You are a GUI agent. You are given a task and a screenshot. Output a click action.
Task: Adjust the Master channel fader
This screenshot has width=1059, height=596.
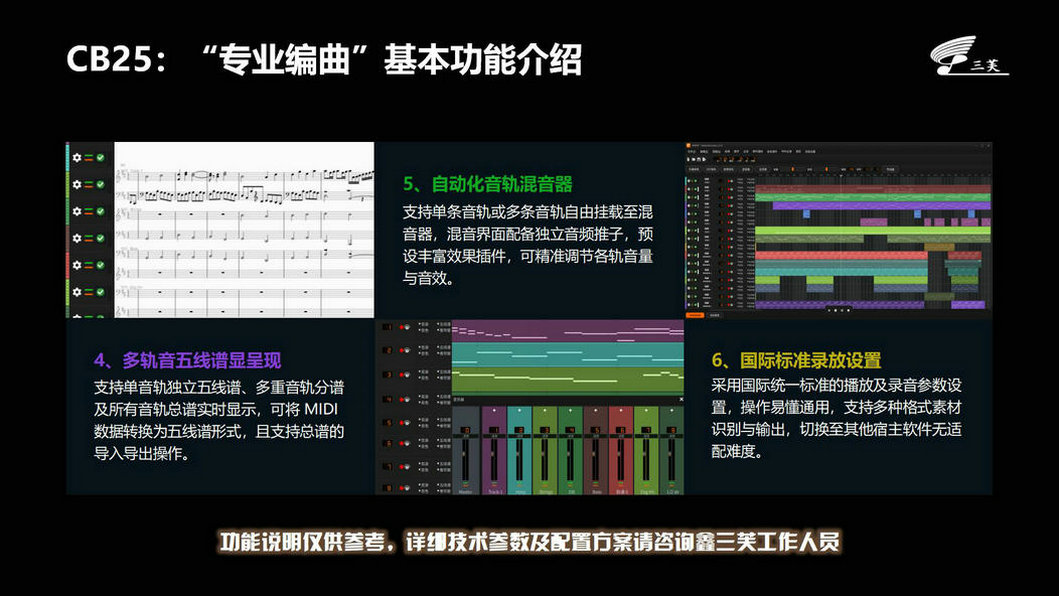(x=465, y=460)
